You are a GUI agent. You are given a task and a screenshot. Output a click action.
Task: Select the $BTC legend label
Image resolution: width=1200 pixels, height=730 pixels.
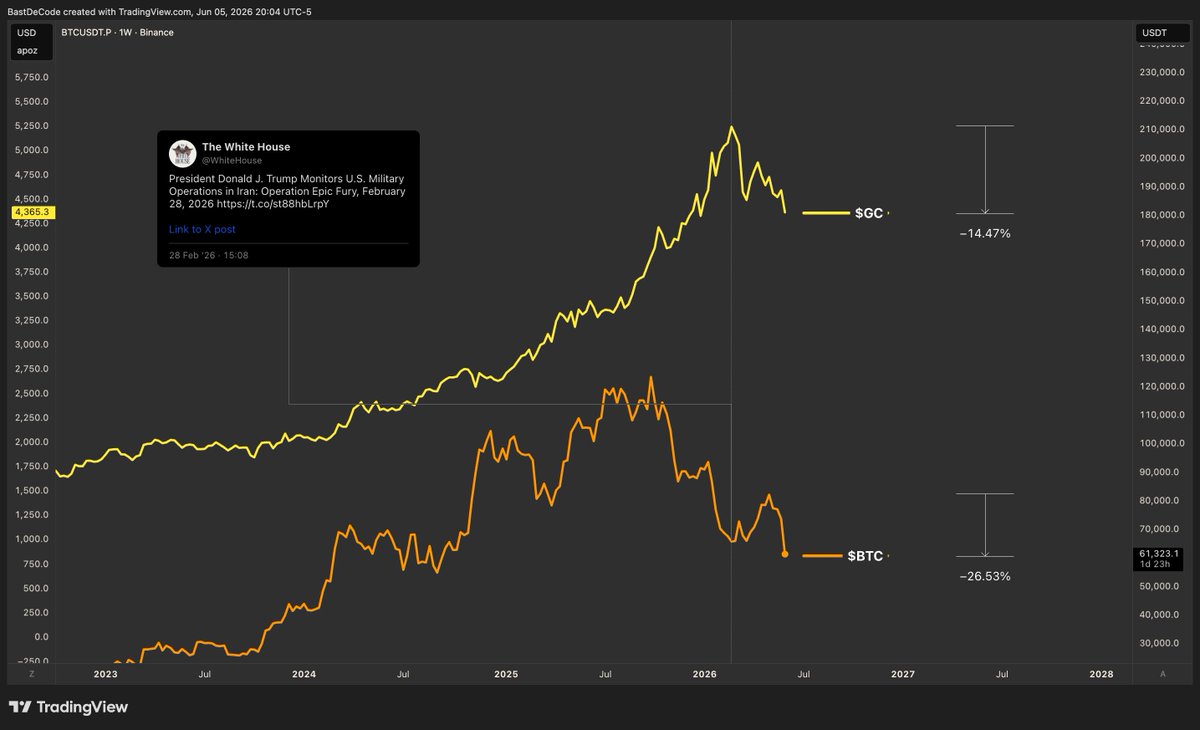click(866, 555)
